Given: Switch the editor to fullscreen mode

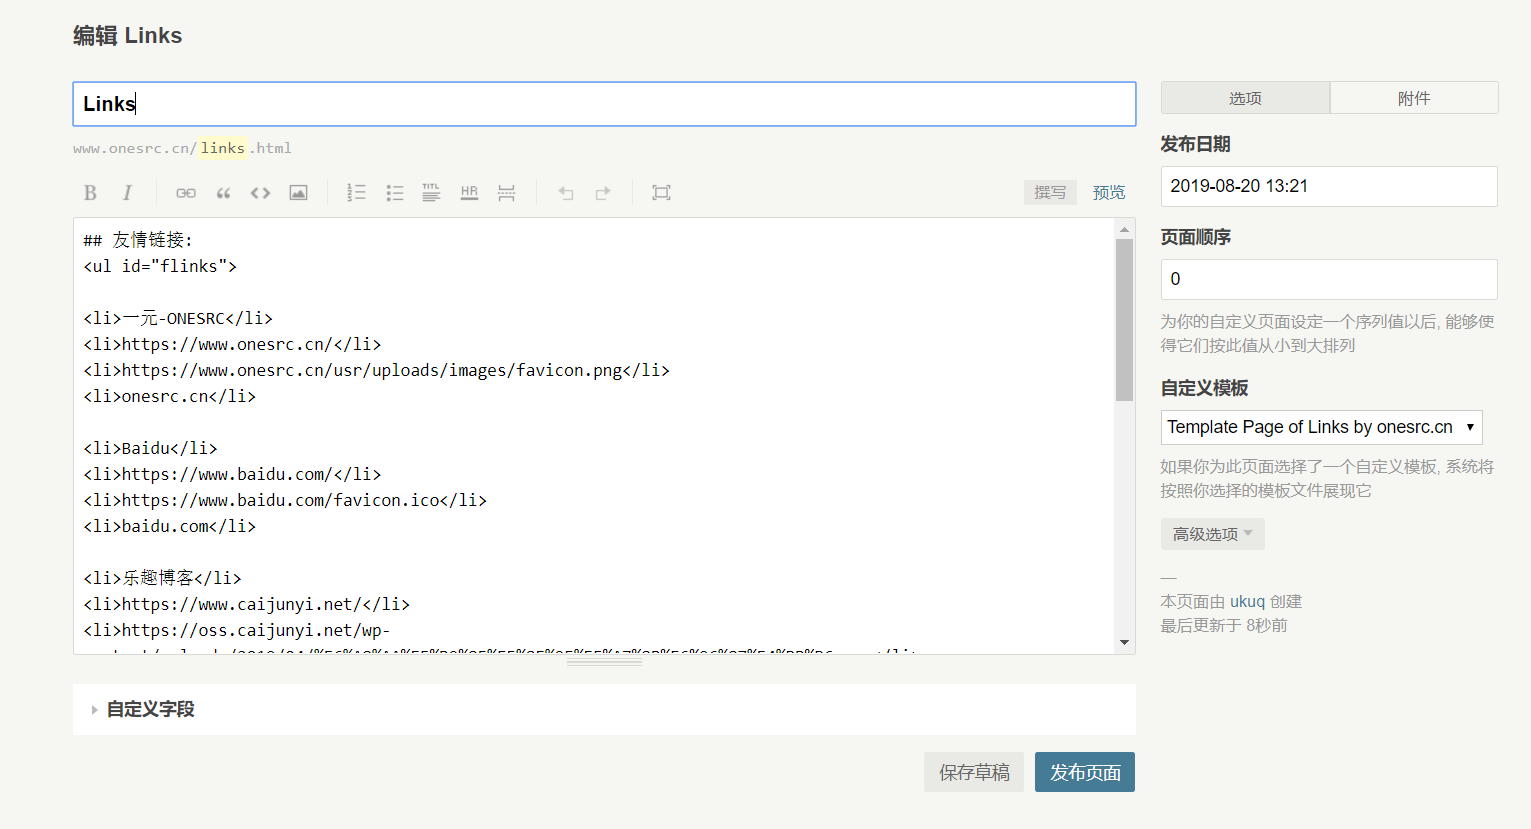Looking at the screenshot, I should [661, 193].
